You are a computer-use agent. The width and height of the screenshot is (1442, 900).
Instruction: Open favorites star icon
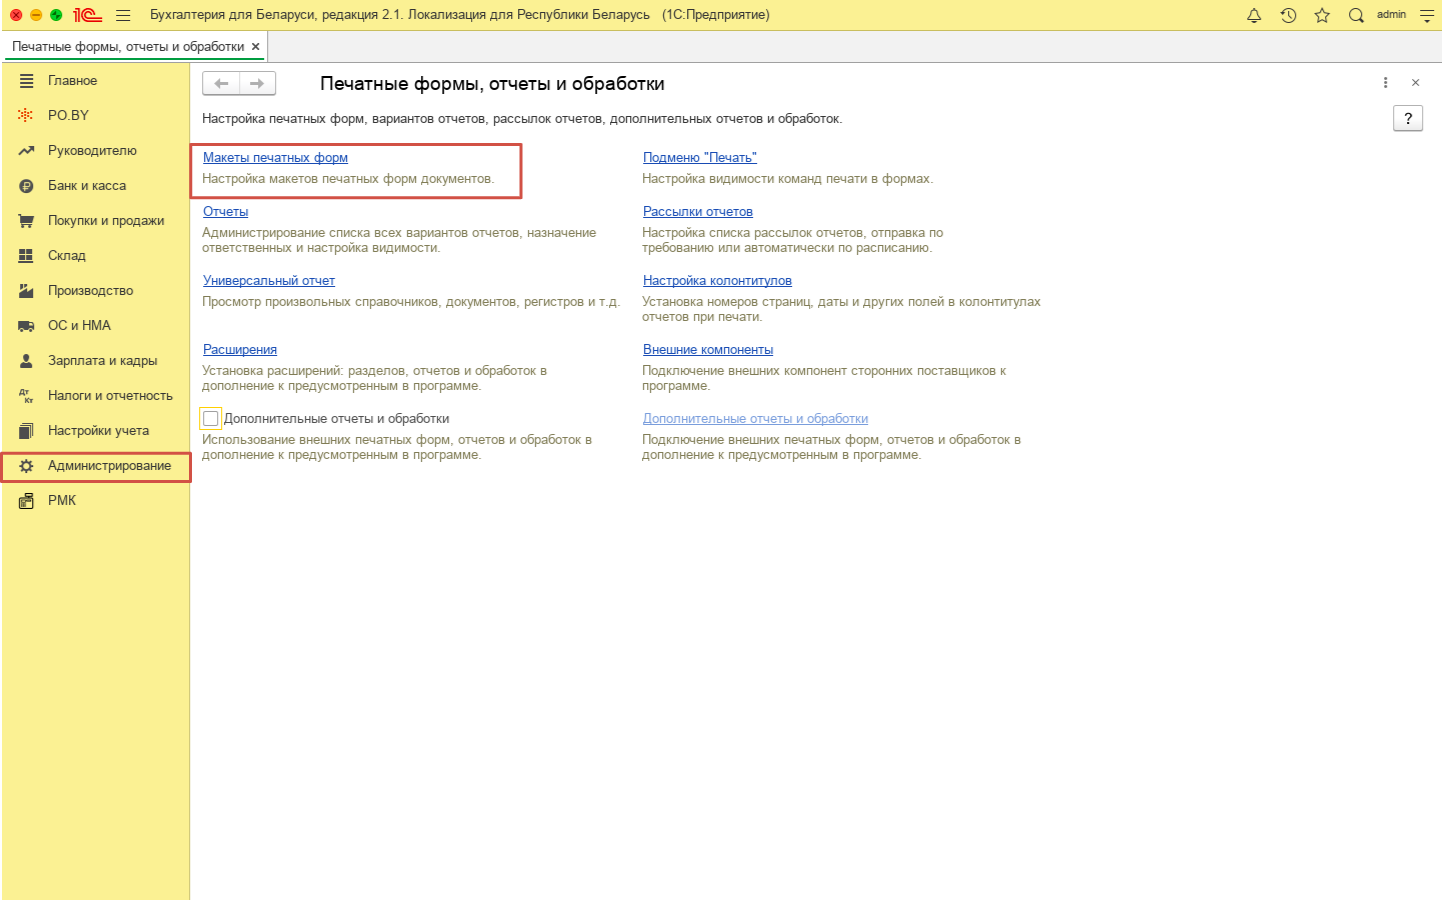[x=1322, y=15]
